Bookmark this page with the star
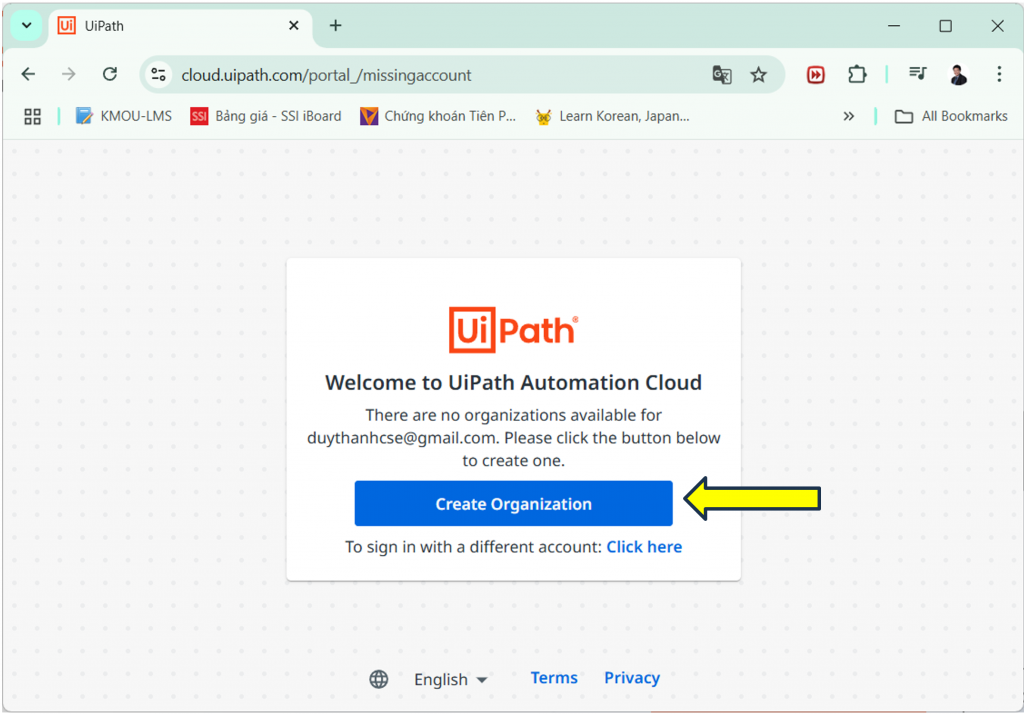Viewport: 1024px width, 715px height. pos(758,75)
